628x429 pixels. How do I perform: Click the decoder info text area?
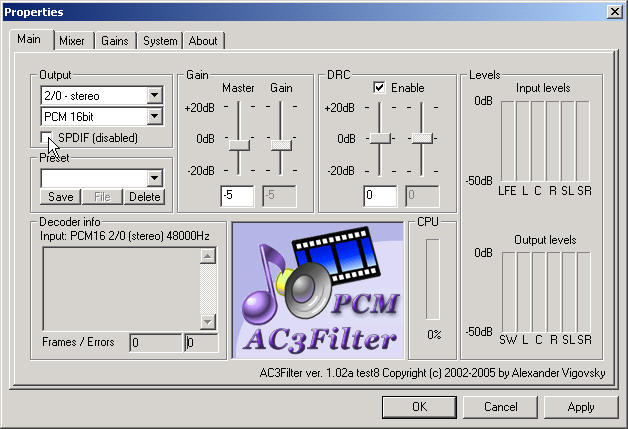[122, 288]
